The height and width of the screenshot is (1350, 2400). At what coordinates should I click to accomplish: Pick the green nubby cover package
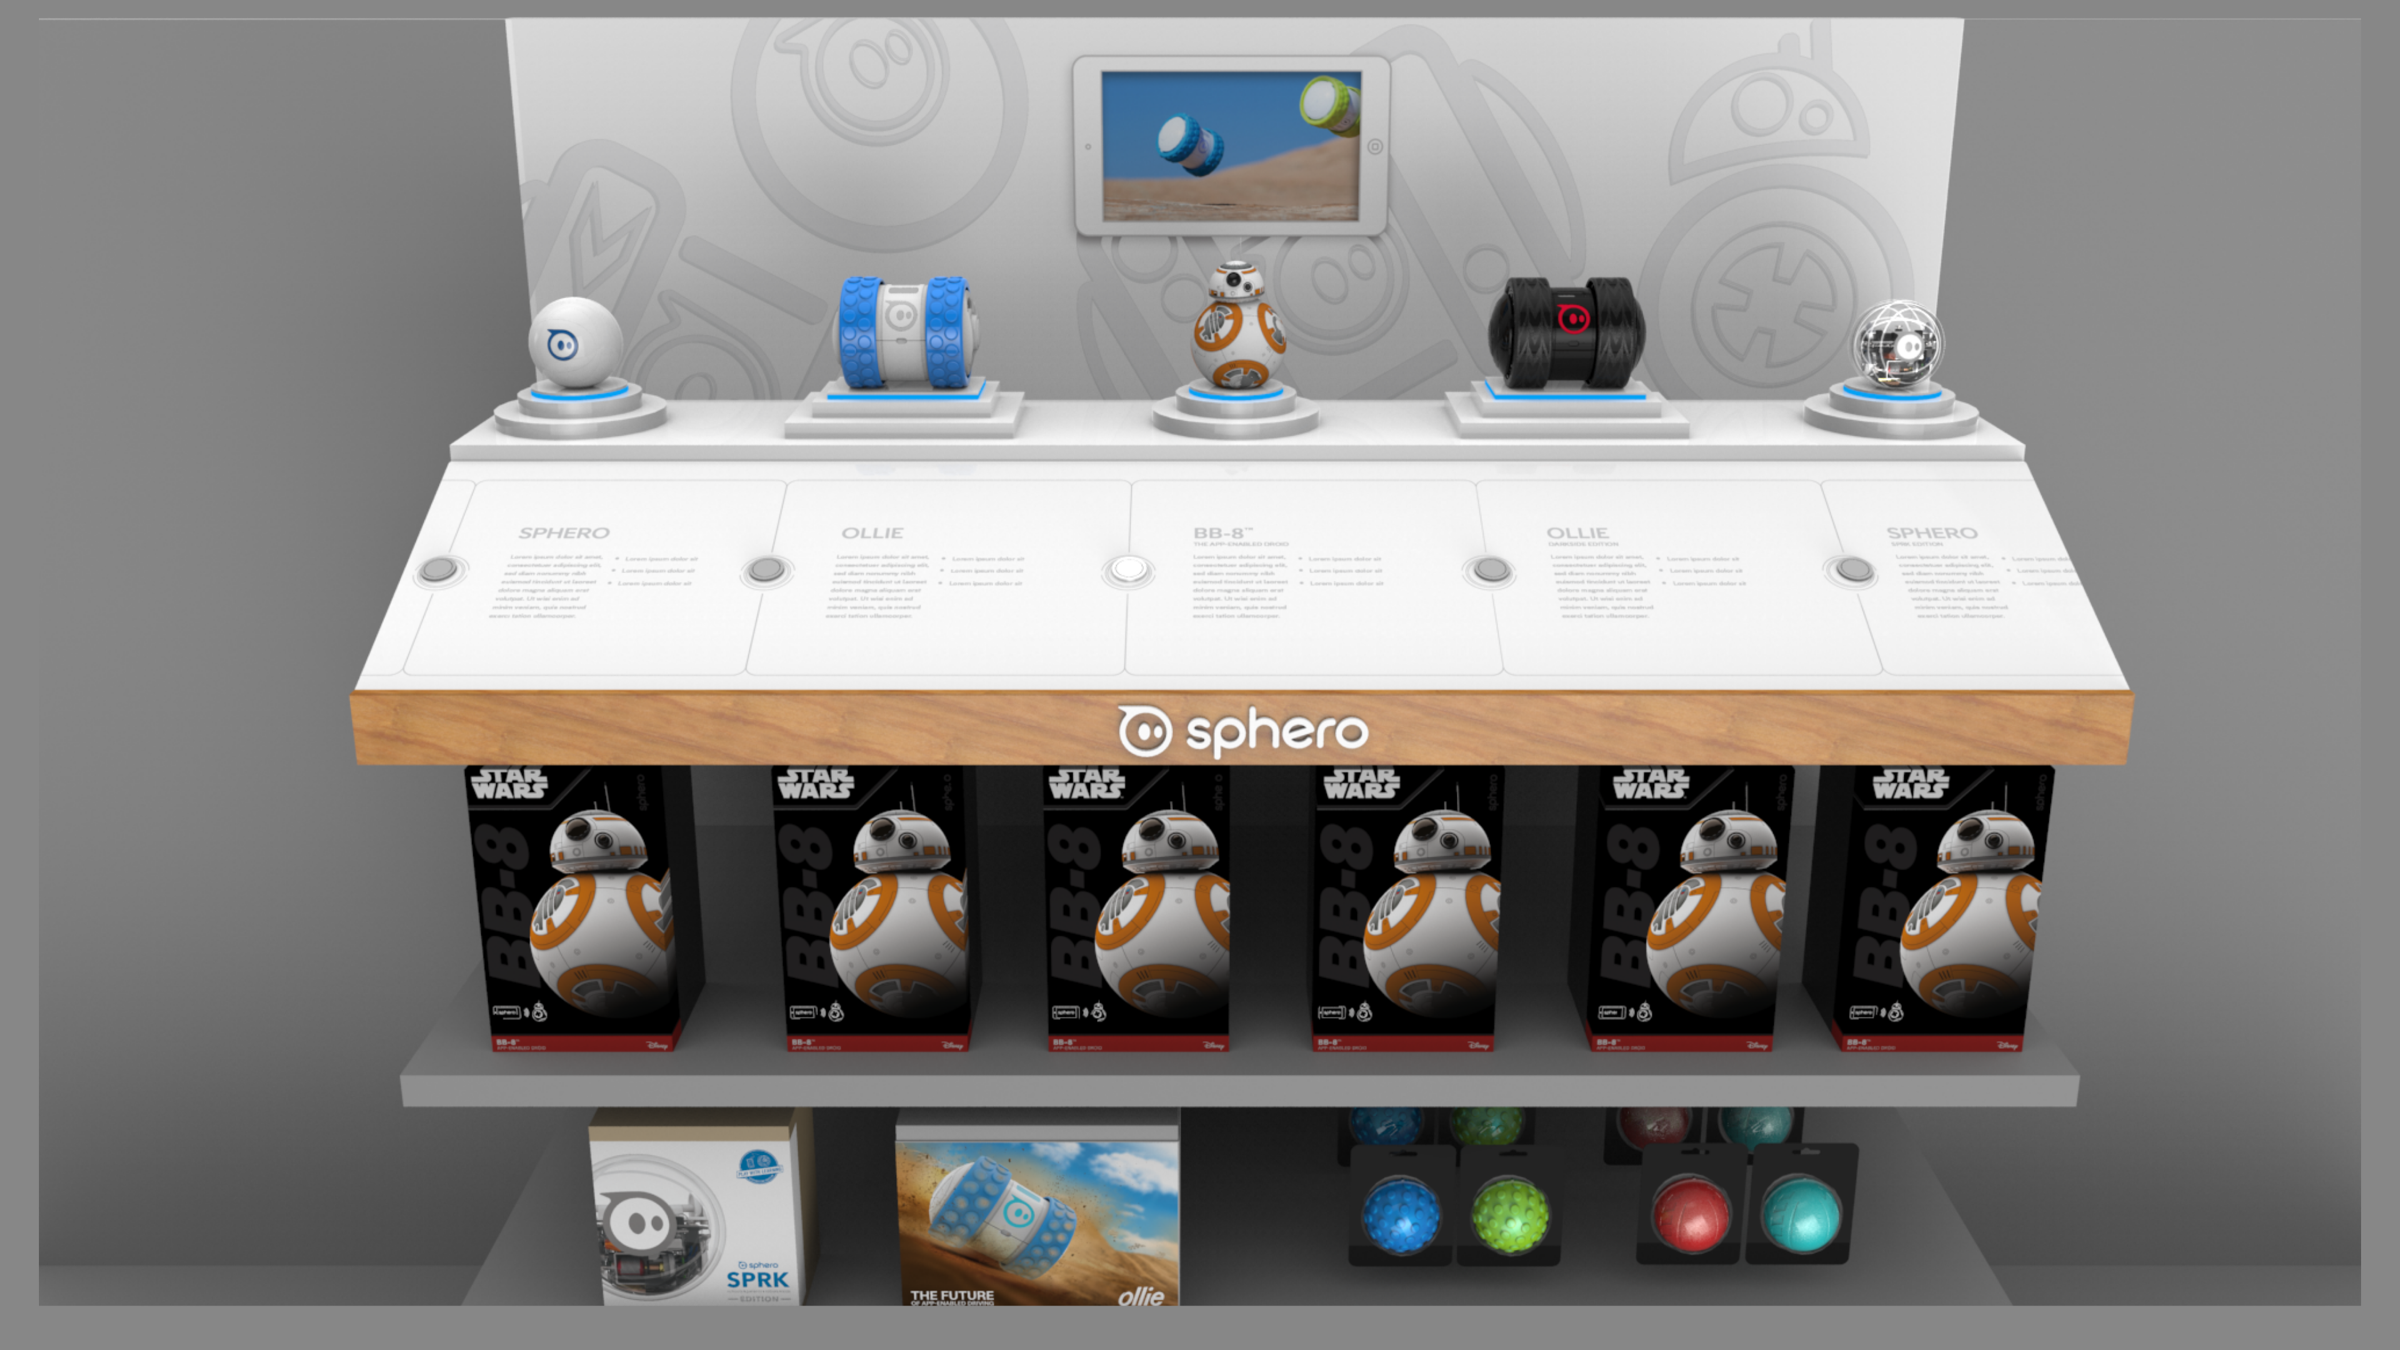[1510, 1205]
